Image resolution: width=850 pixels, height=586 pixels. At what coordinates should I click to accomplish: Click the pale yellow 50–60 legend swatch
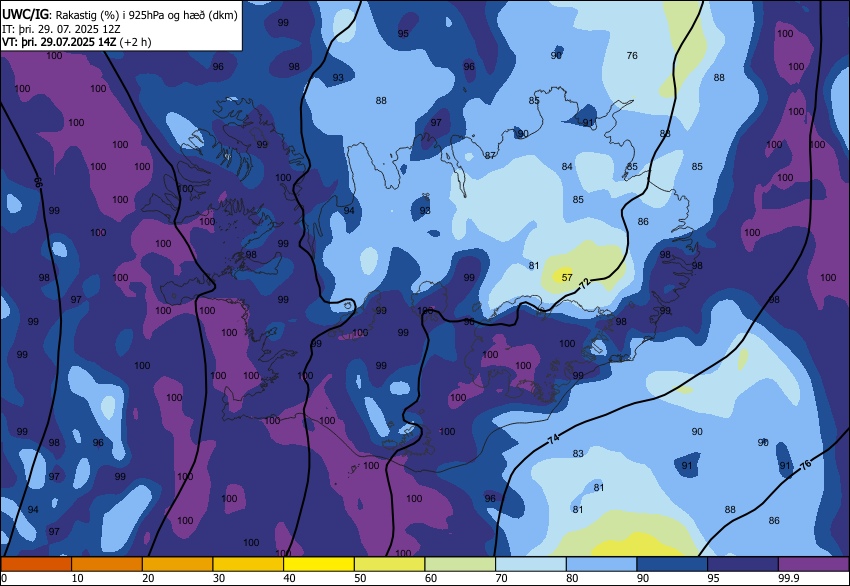click(x=389, y=564)
